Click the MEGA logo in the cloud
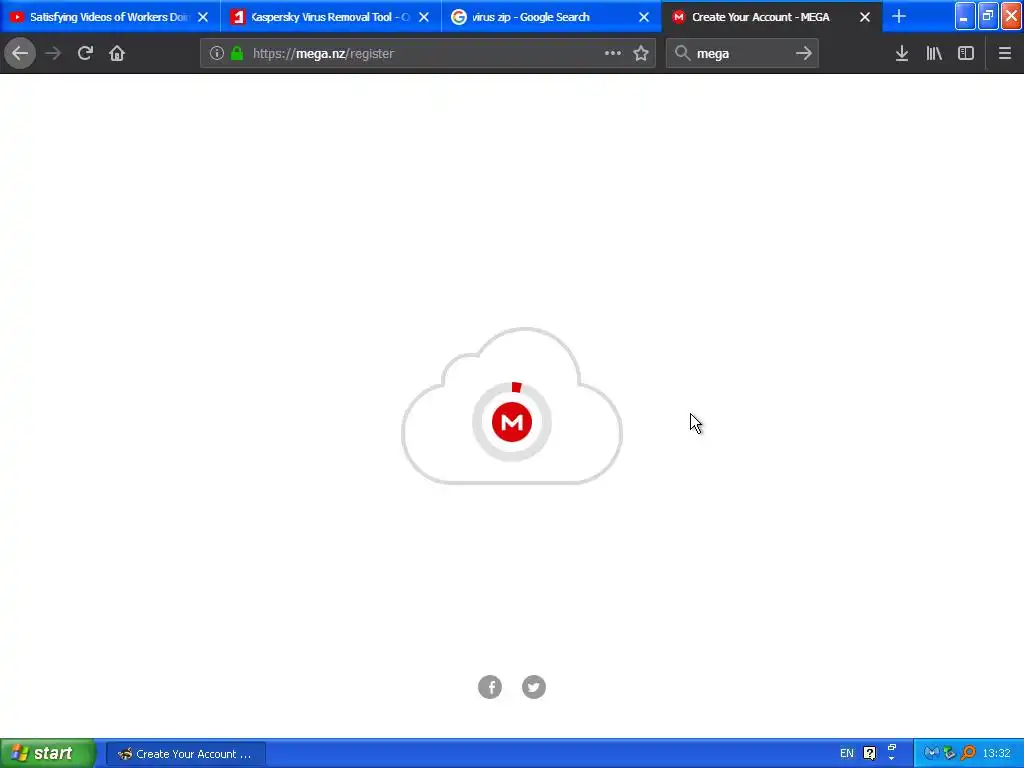Image resolution: width=1024 pixels, height=768 pixels. (x=512, y=422)
